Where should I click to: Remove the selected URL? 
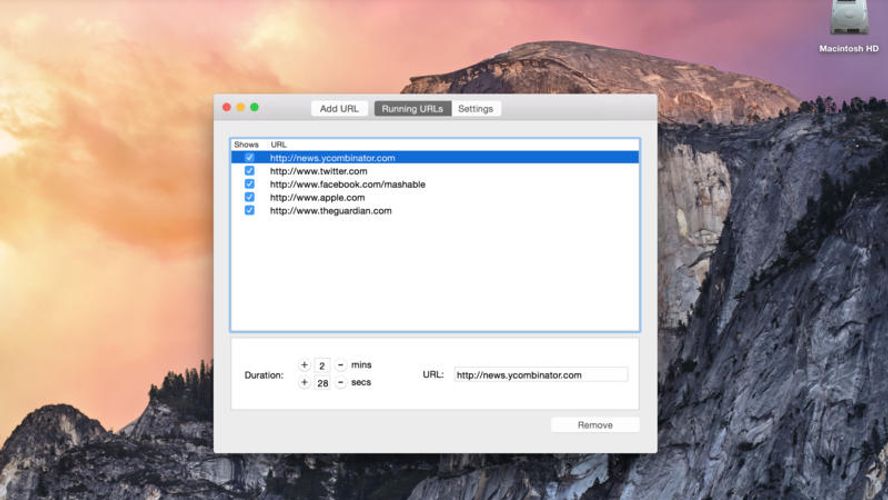(x=595, y=425)
